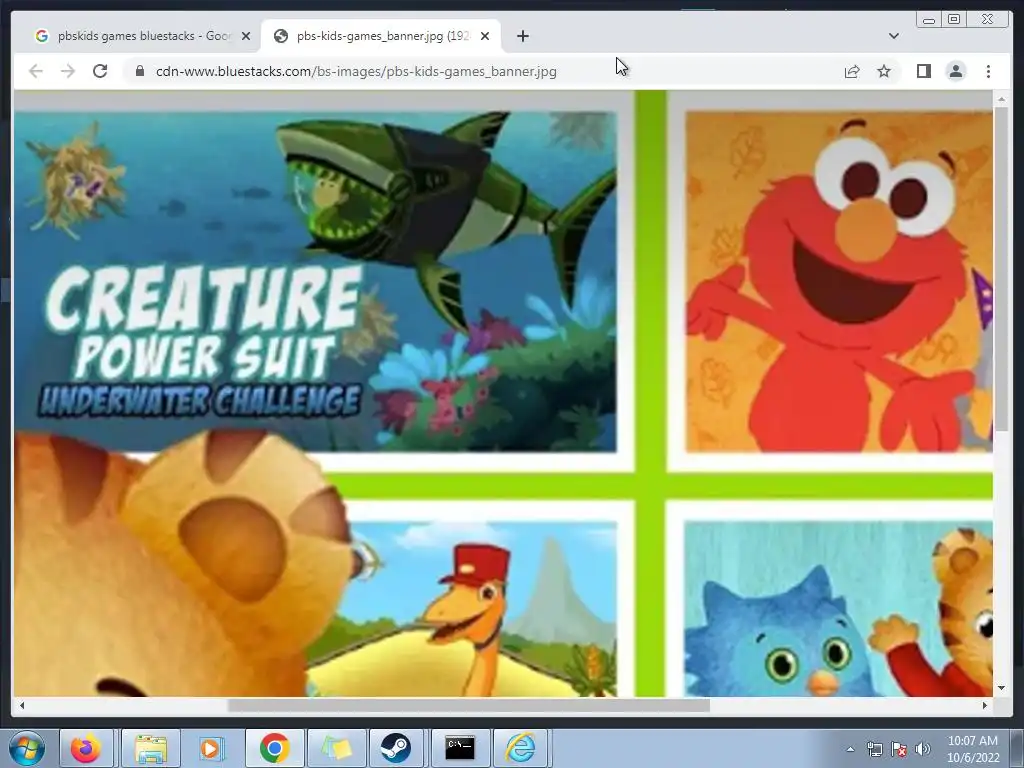Restore down the Chrome window
This screenshot has height=768, width=1024.
(x=954, y=20)
